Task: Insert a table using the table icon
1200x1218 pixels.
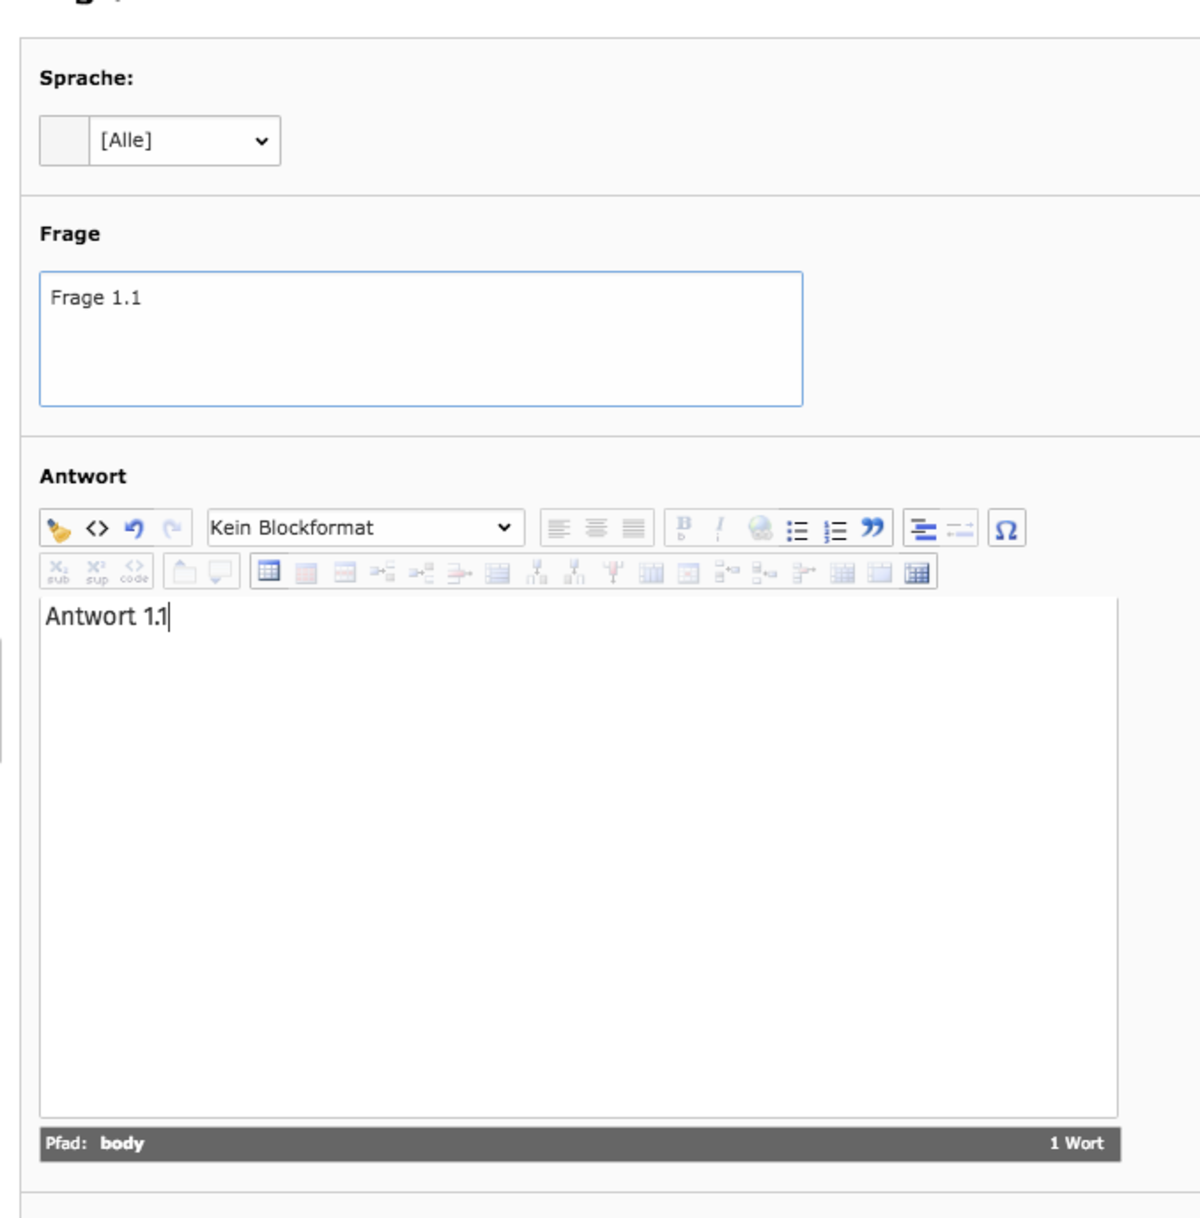Action: 269,572
